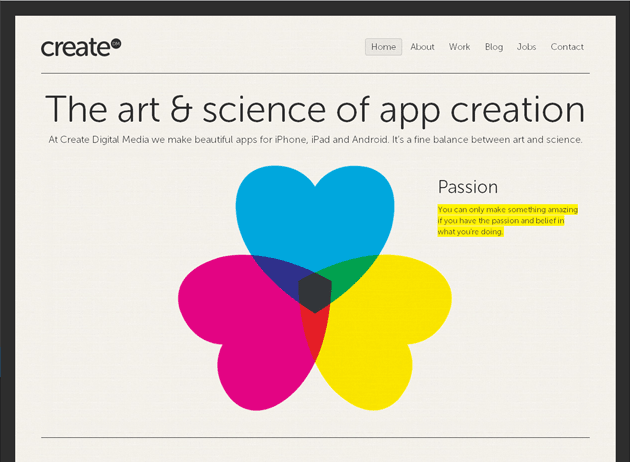Screen dimensions: 630x462
Task: Go to the Home navigation tab
Action: click(x=383, y=47)
